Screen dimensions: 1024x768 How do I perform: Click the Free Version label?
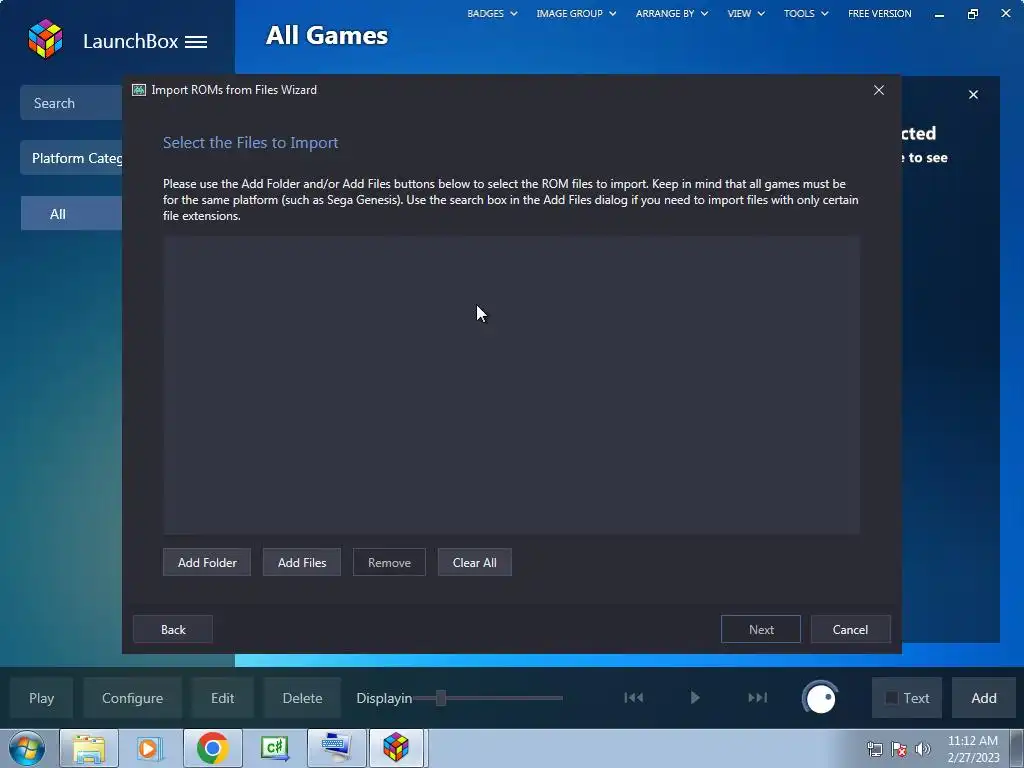click(x=879, y=13)
